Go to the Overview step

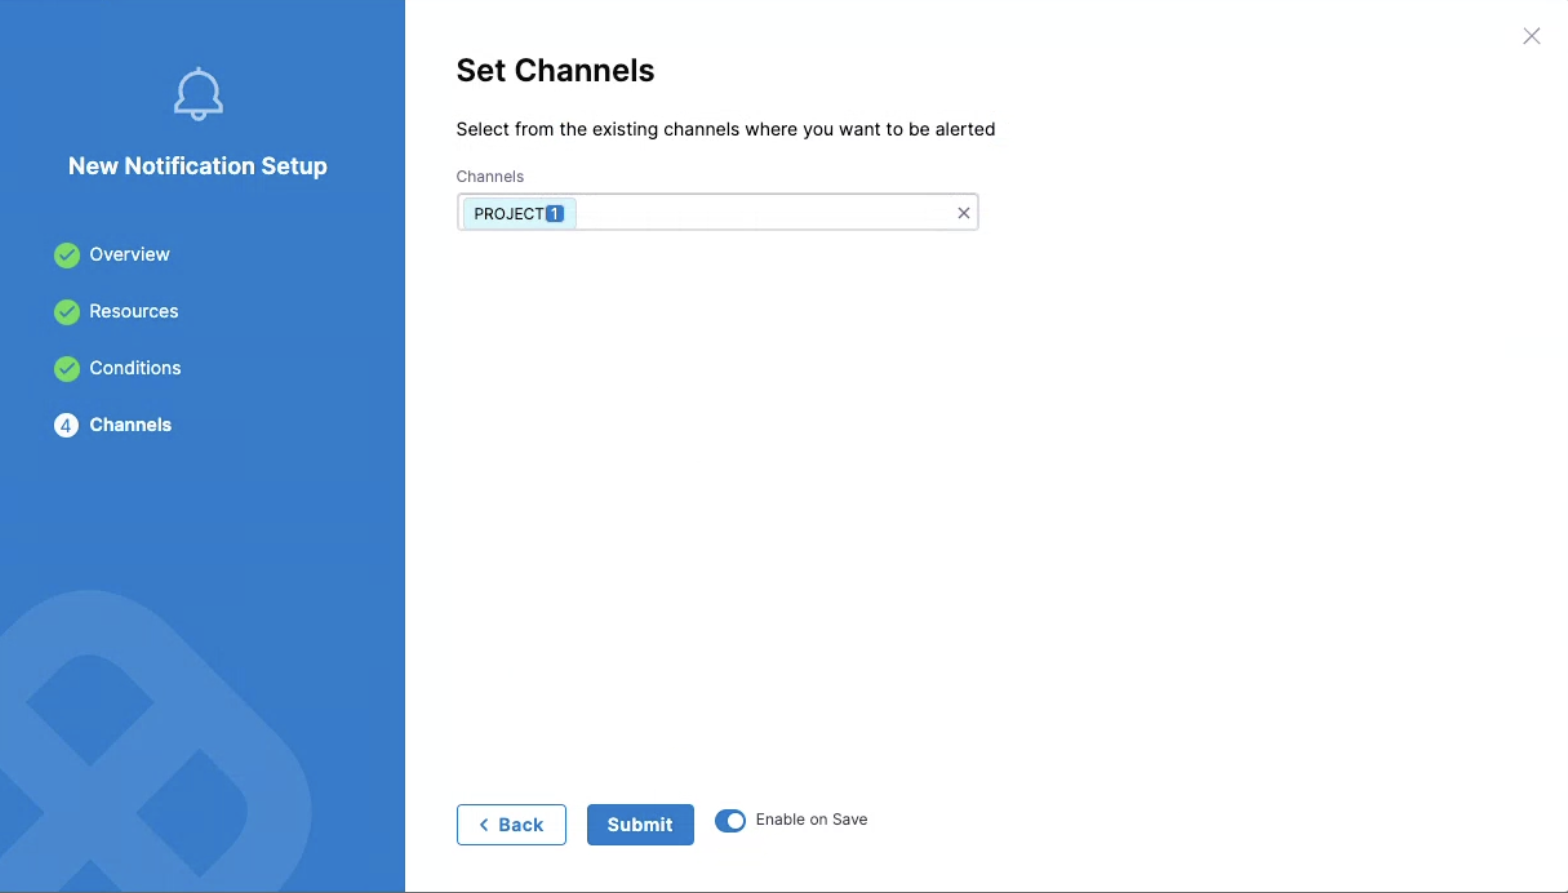click(x=129, y=255)
